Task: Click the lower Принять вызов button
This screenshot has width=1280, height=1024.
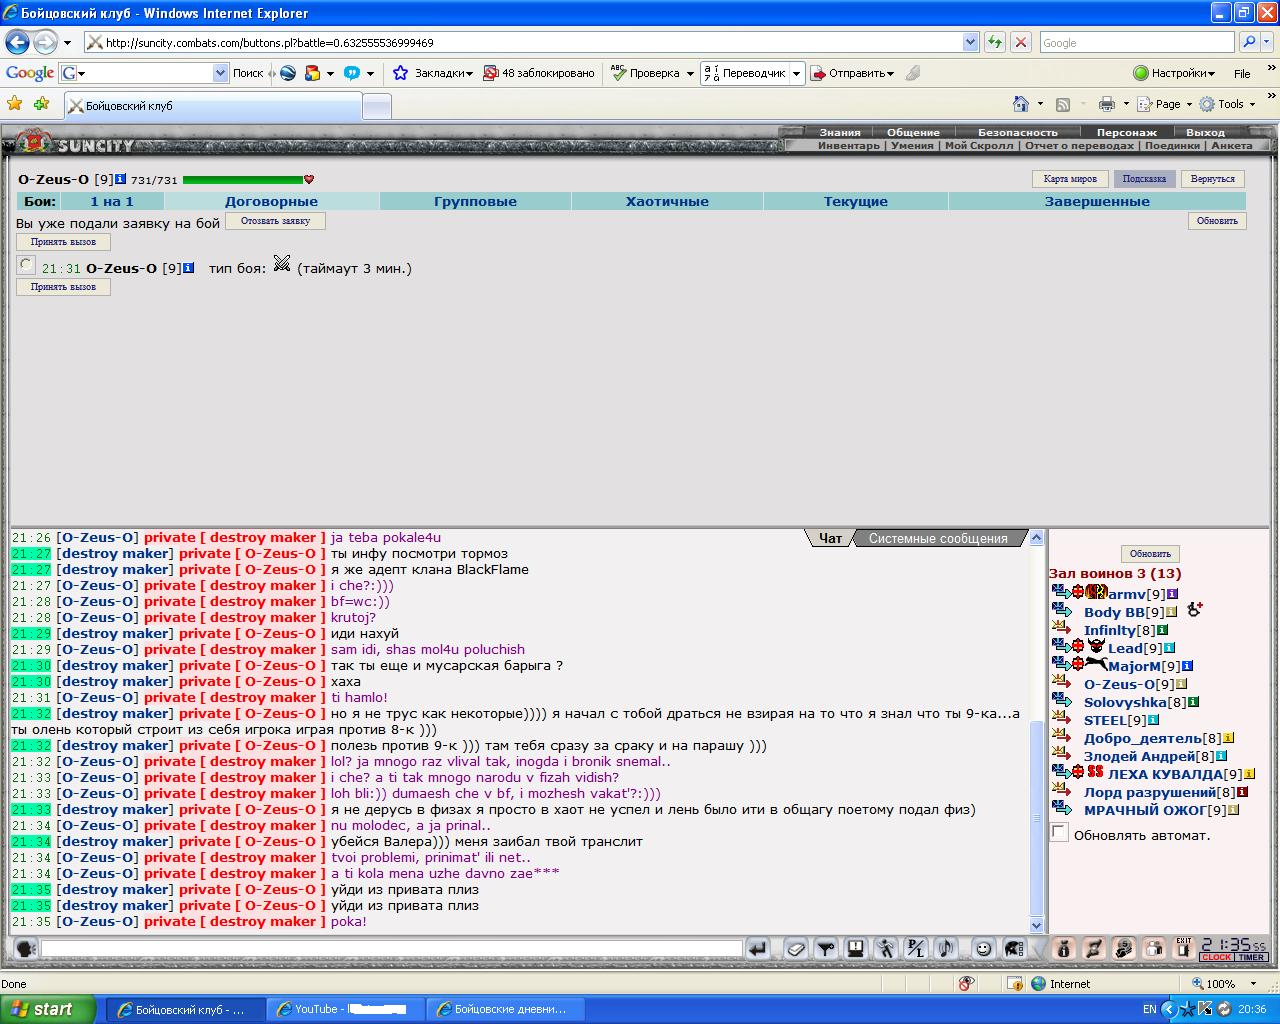Action: (63, 287)
